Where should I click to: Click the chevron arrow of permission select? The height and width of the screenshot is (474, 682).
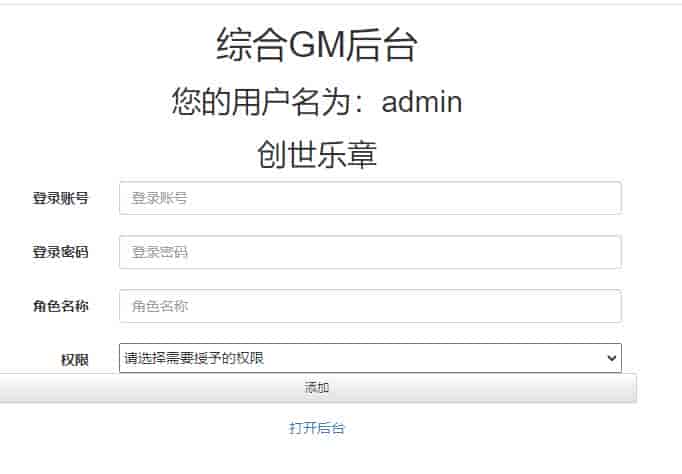click(612, 358)
